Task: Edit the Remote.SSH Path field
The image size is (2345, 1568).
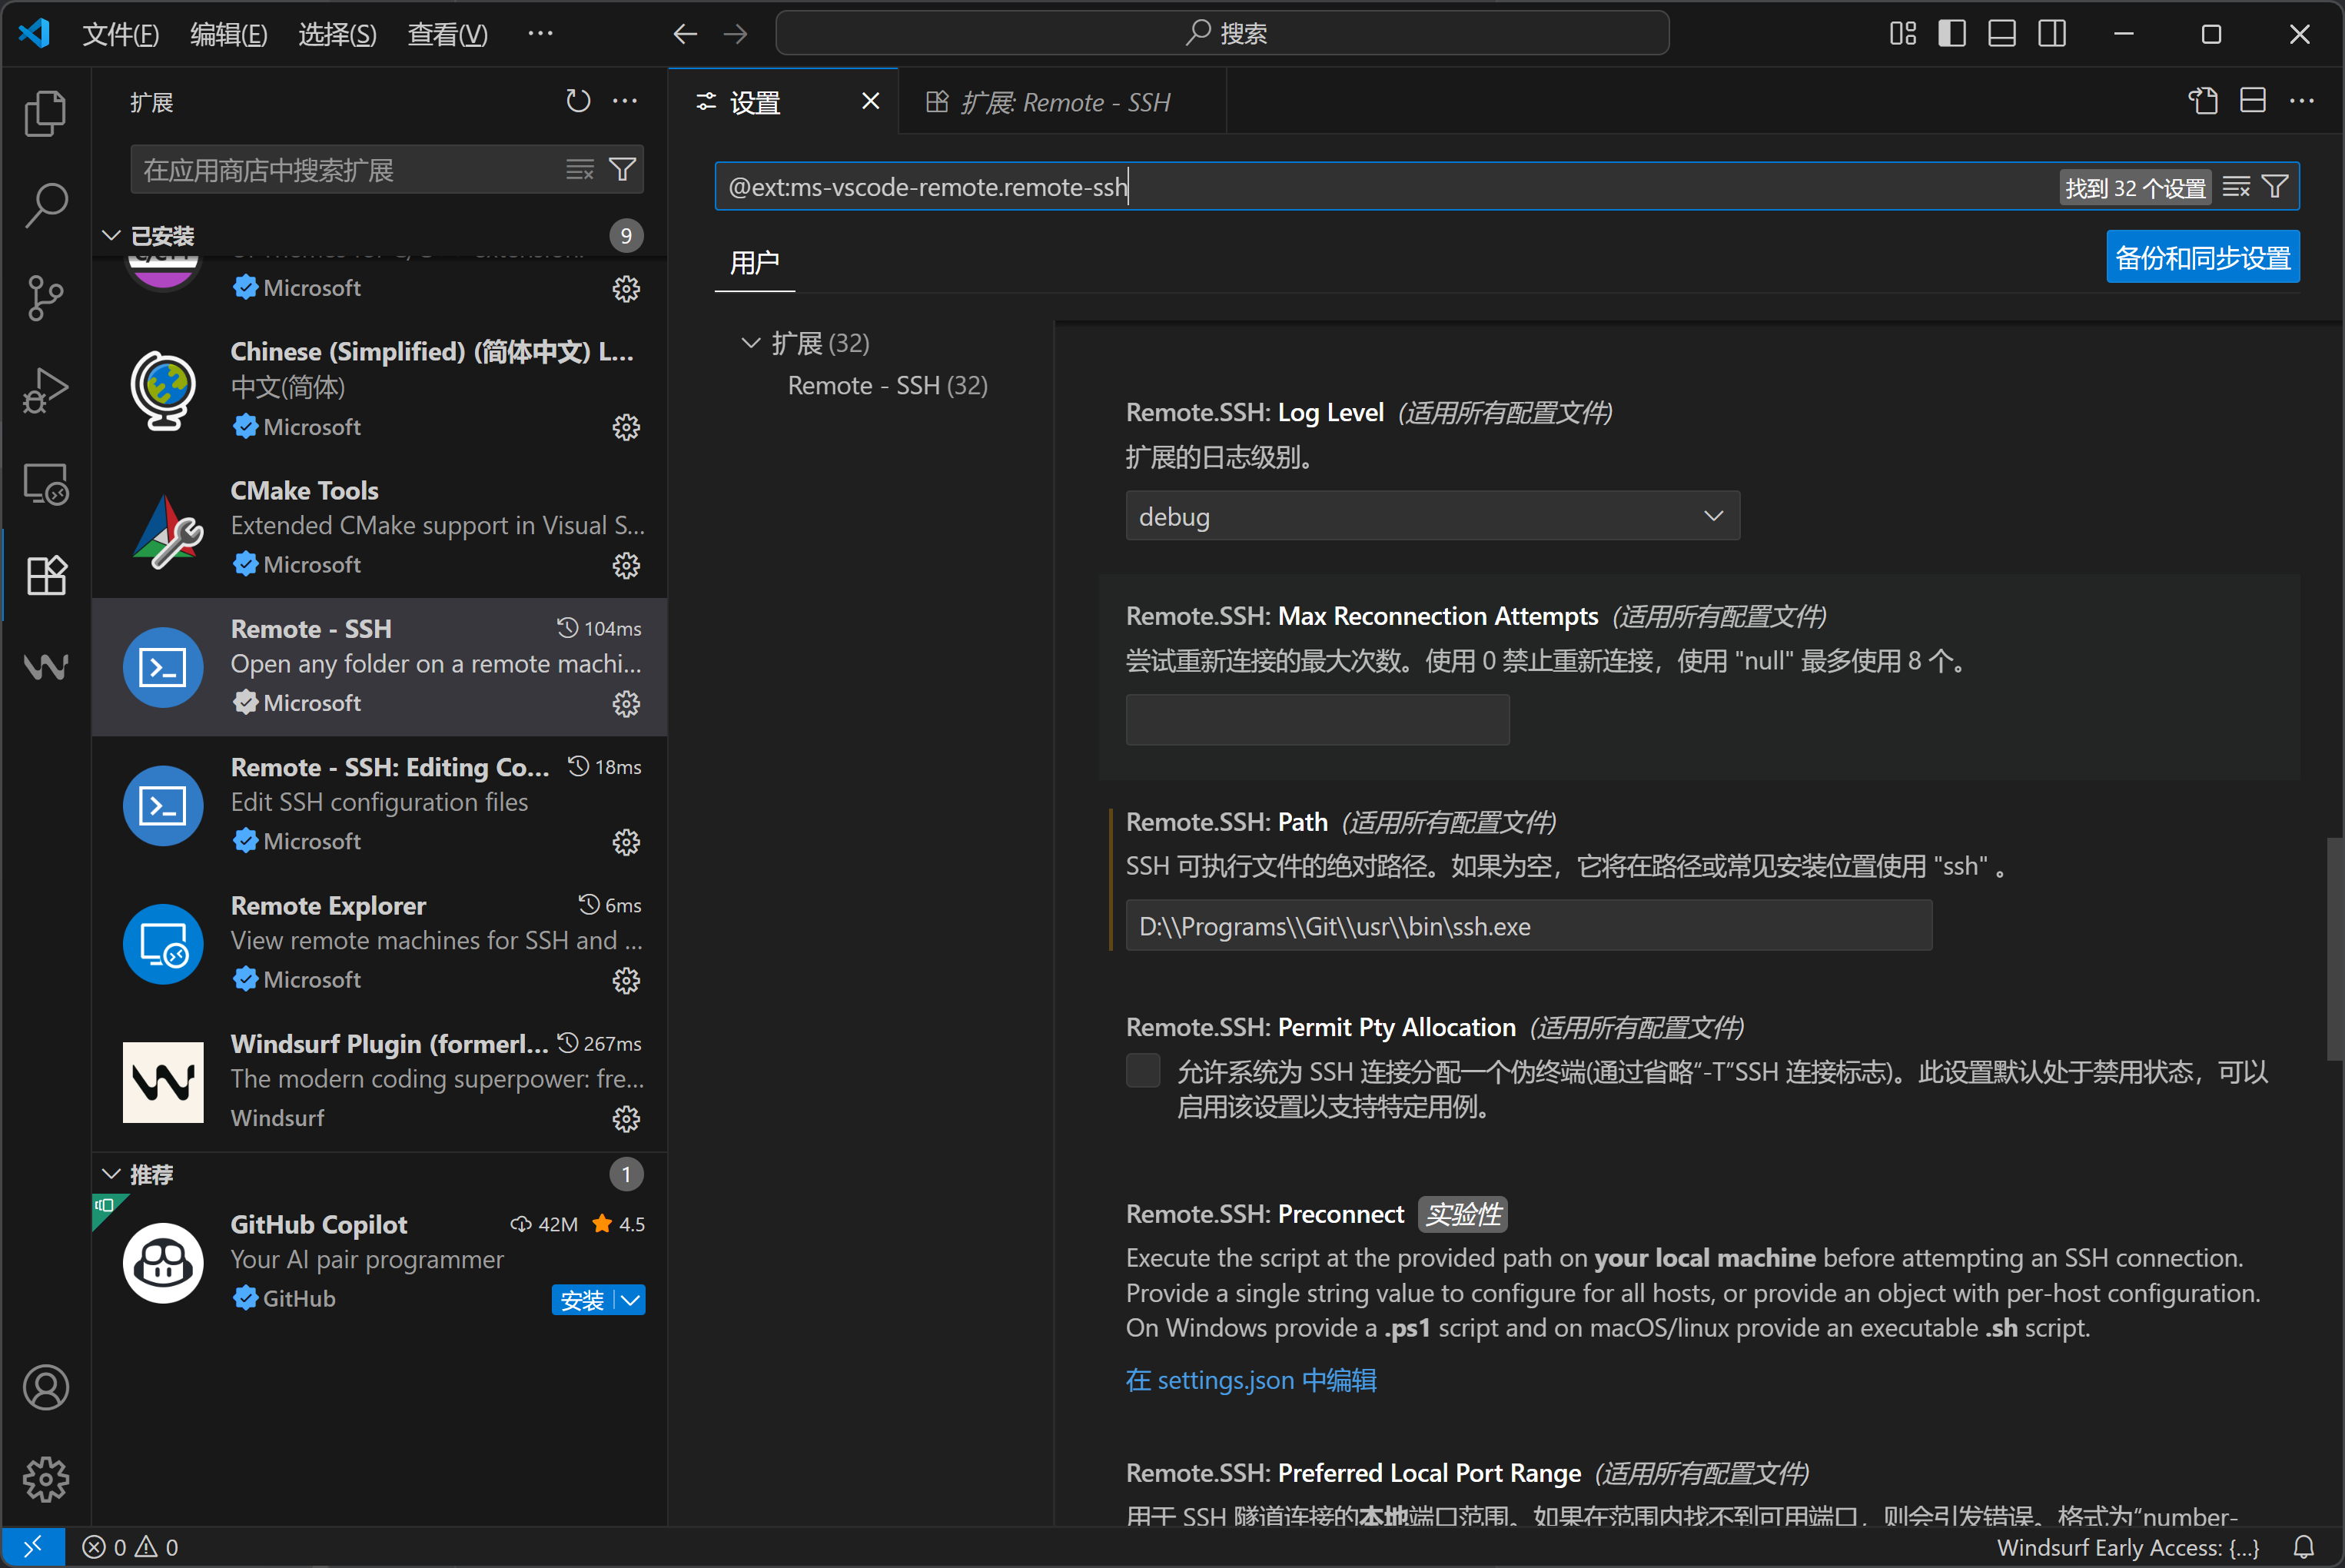Action: [x=1528, y=925]
